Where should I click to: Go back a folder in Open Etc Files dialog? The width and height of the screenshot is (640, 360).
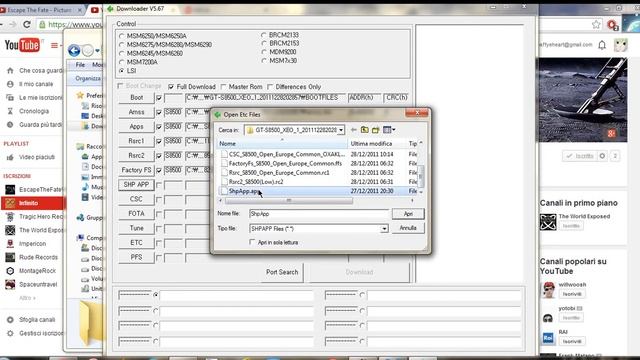[353, 130]
